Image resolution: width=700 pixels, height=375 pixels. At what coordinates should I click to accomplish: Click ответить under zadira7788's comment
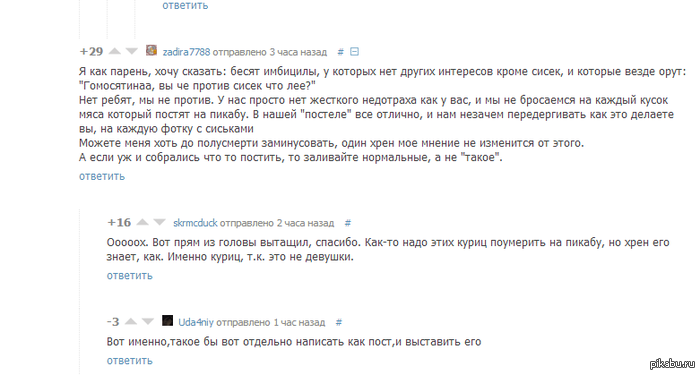[102, 176]
